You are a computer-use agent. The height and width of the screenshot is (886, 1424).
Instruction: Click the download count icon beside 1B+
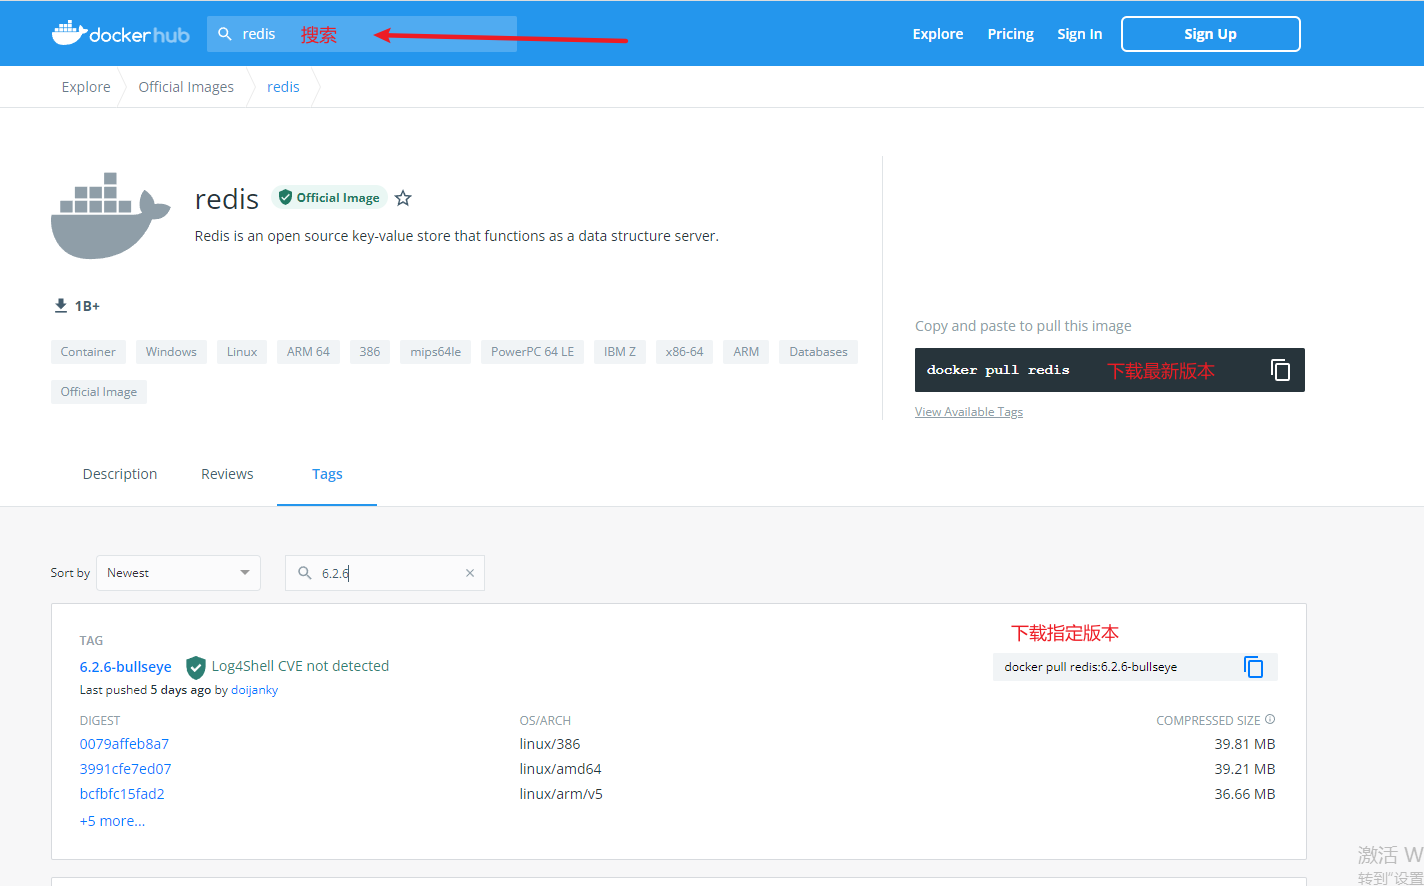[60, 305]
